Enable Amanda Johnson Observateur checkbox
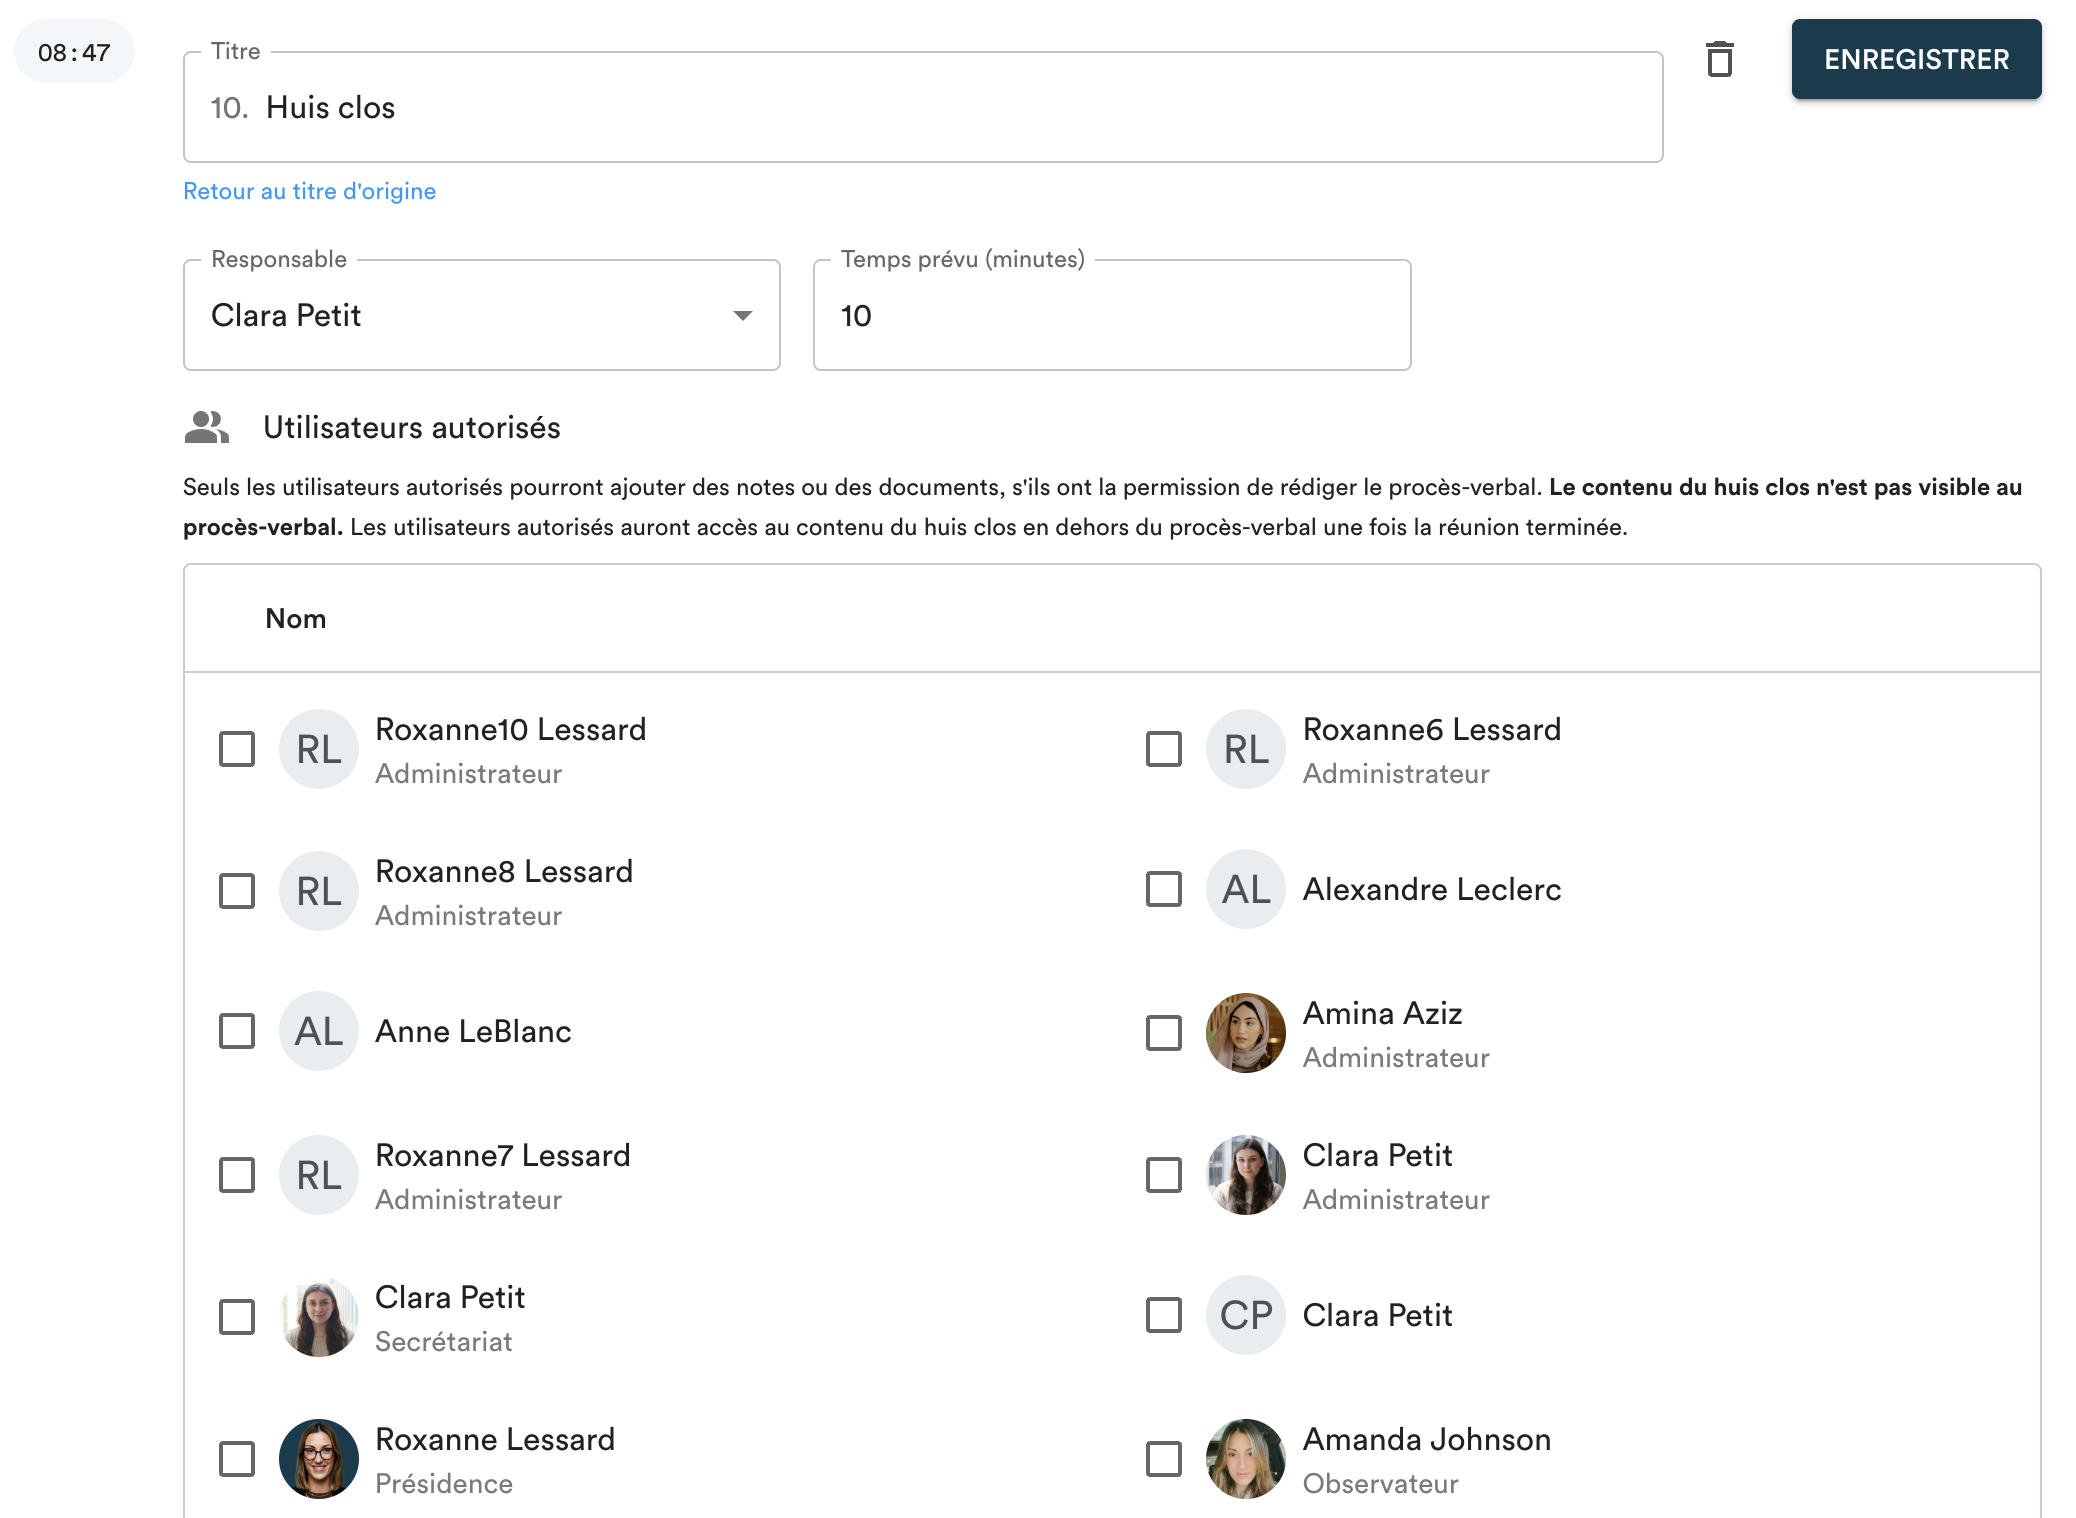The width and height of the screenshot is (2076, 1518). 1163,1459
